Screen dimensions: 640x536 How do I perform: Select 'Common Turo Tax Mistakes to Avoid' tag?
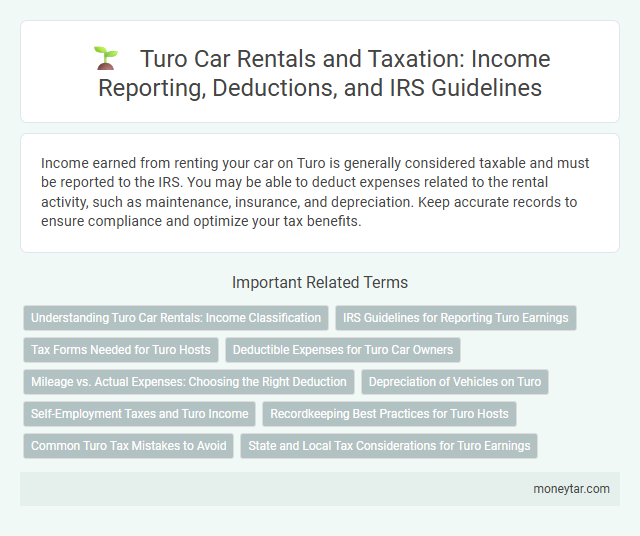click(129, 446)
